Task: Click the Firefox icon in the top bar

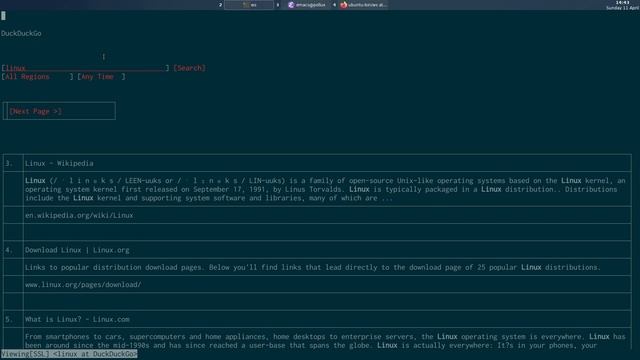Action: pyautogui.click(x=344, y=5)
